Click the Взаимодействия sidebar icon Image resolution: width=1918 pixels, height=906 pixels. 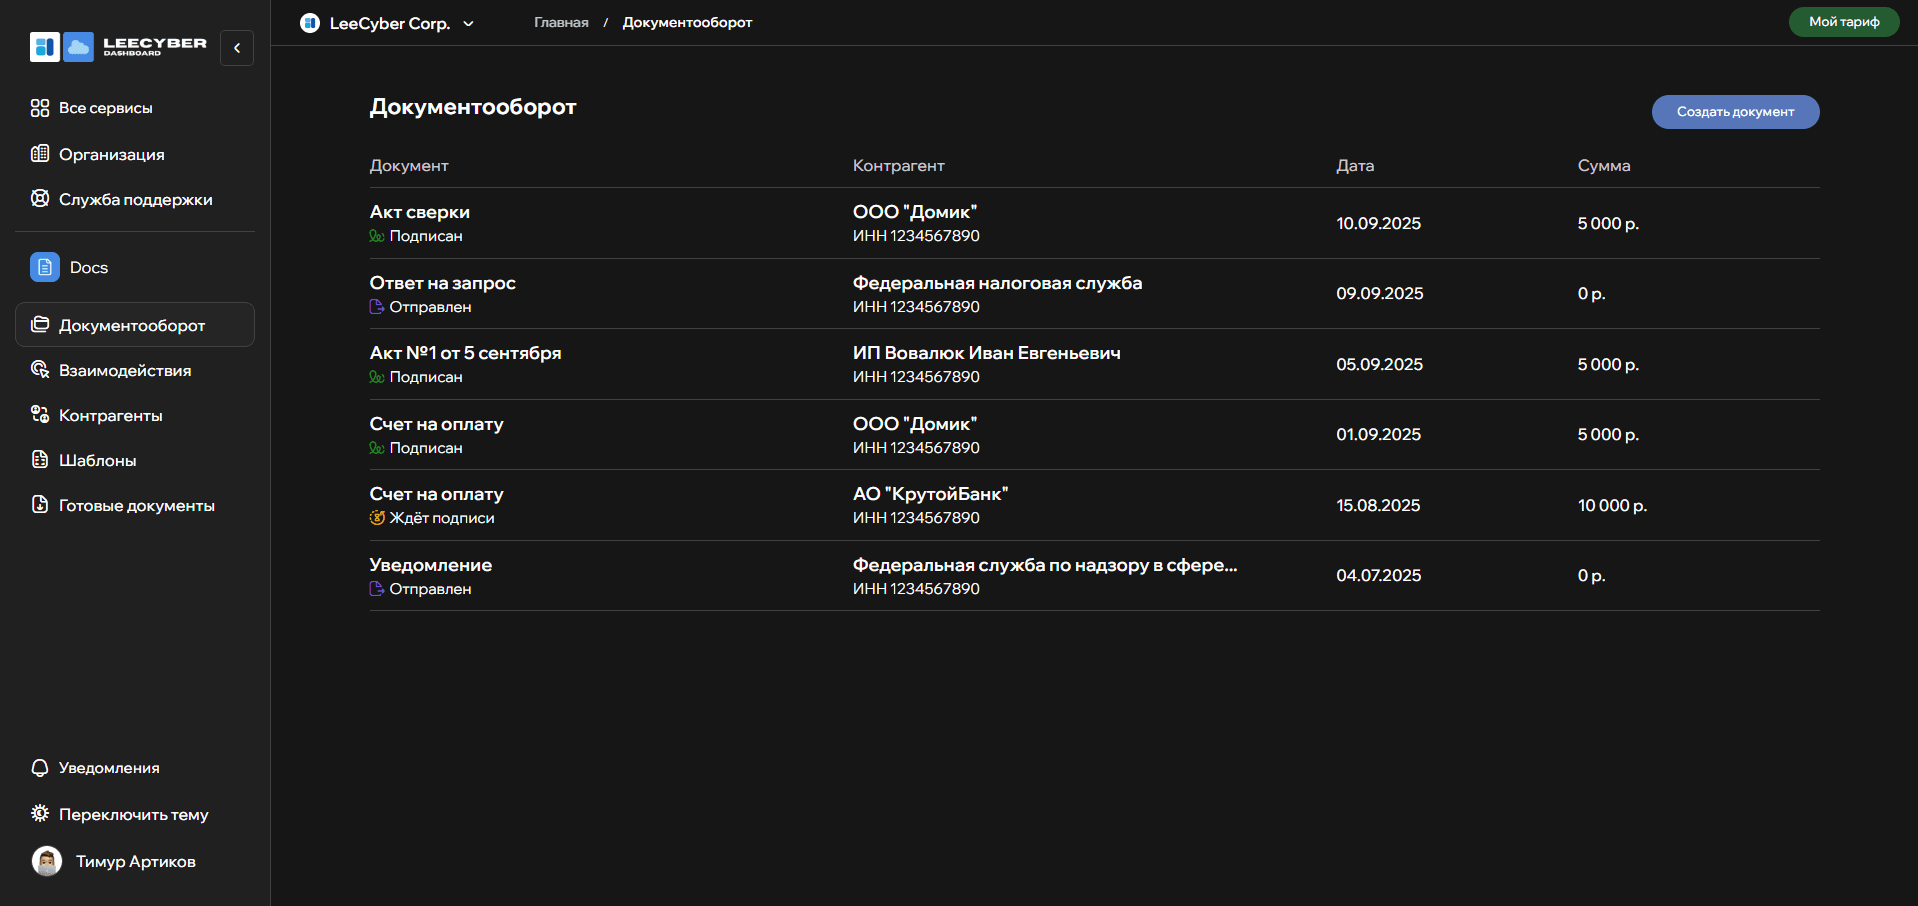(x=40, y=370)
